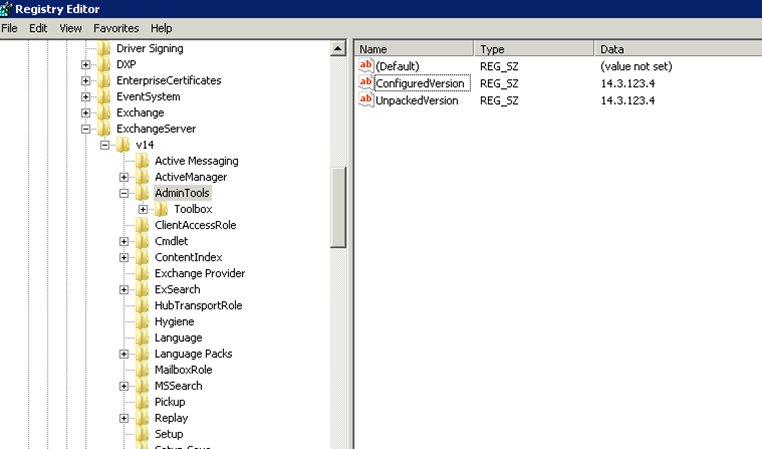Image resolution: width=762 pixels, height=449 pixels.
Task: Open the View menu
Action: pos(70,28)
